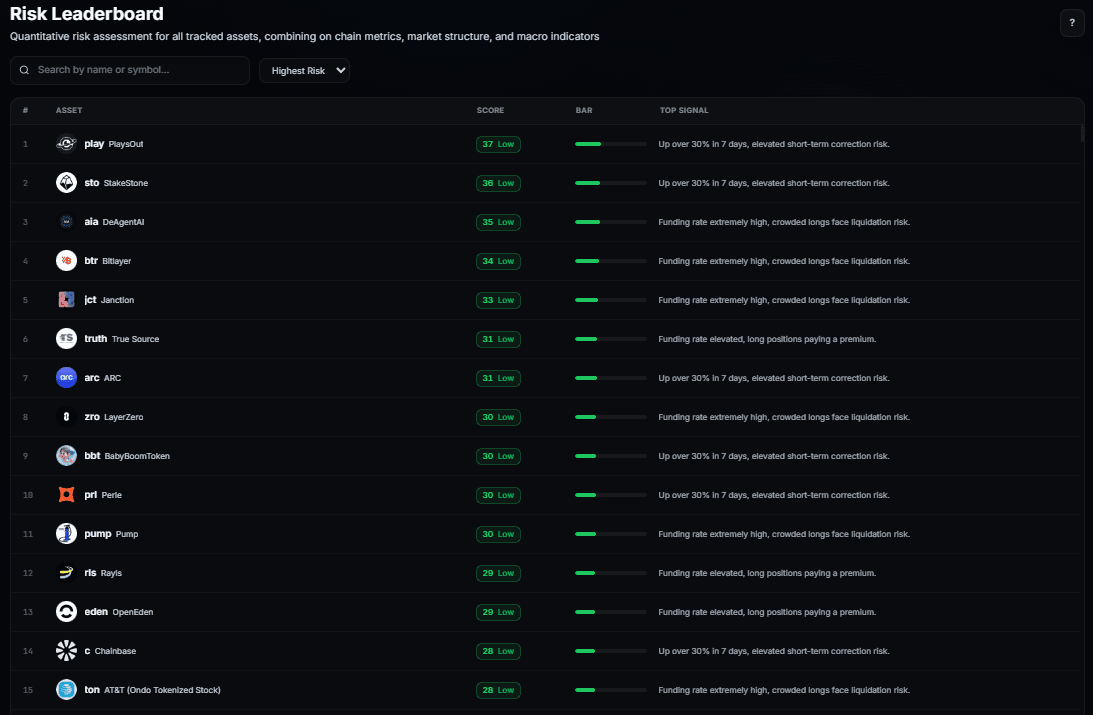Select the 'zro' symbol text
Viewport: 1093px width, 715px height.
92,417
